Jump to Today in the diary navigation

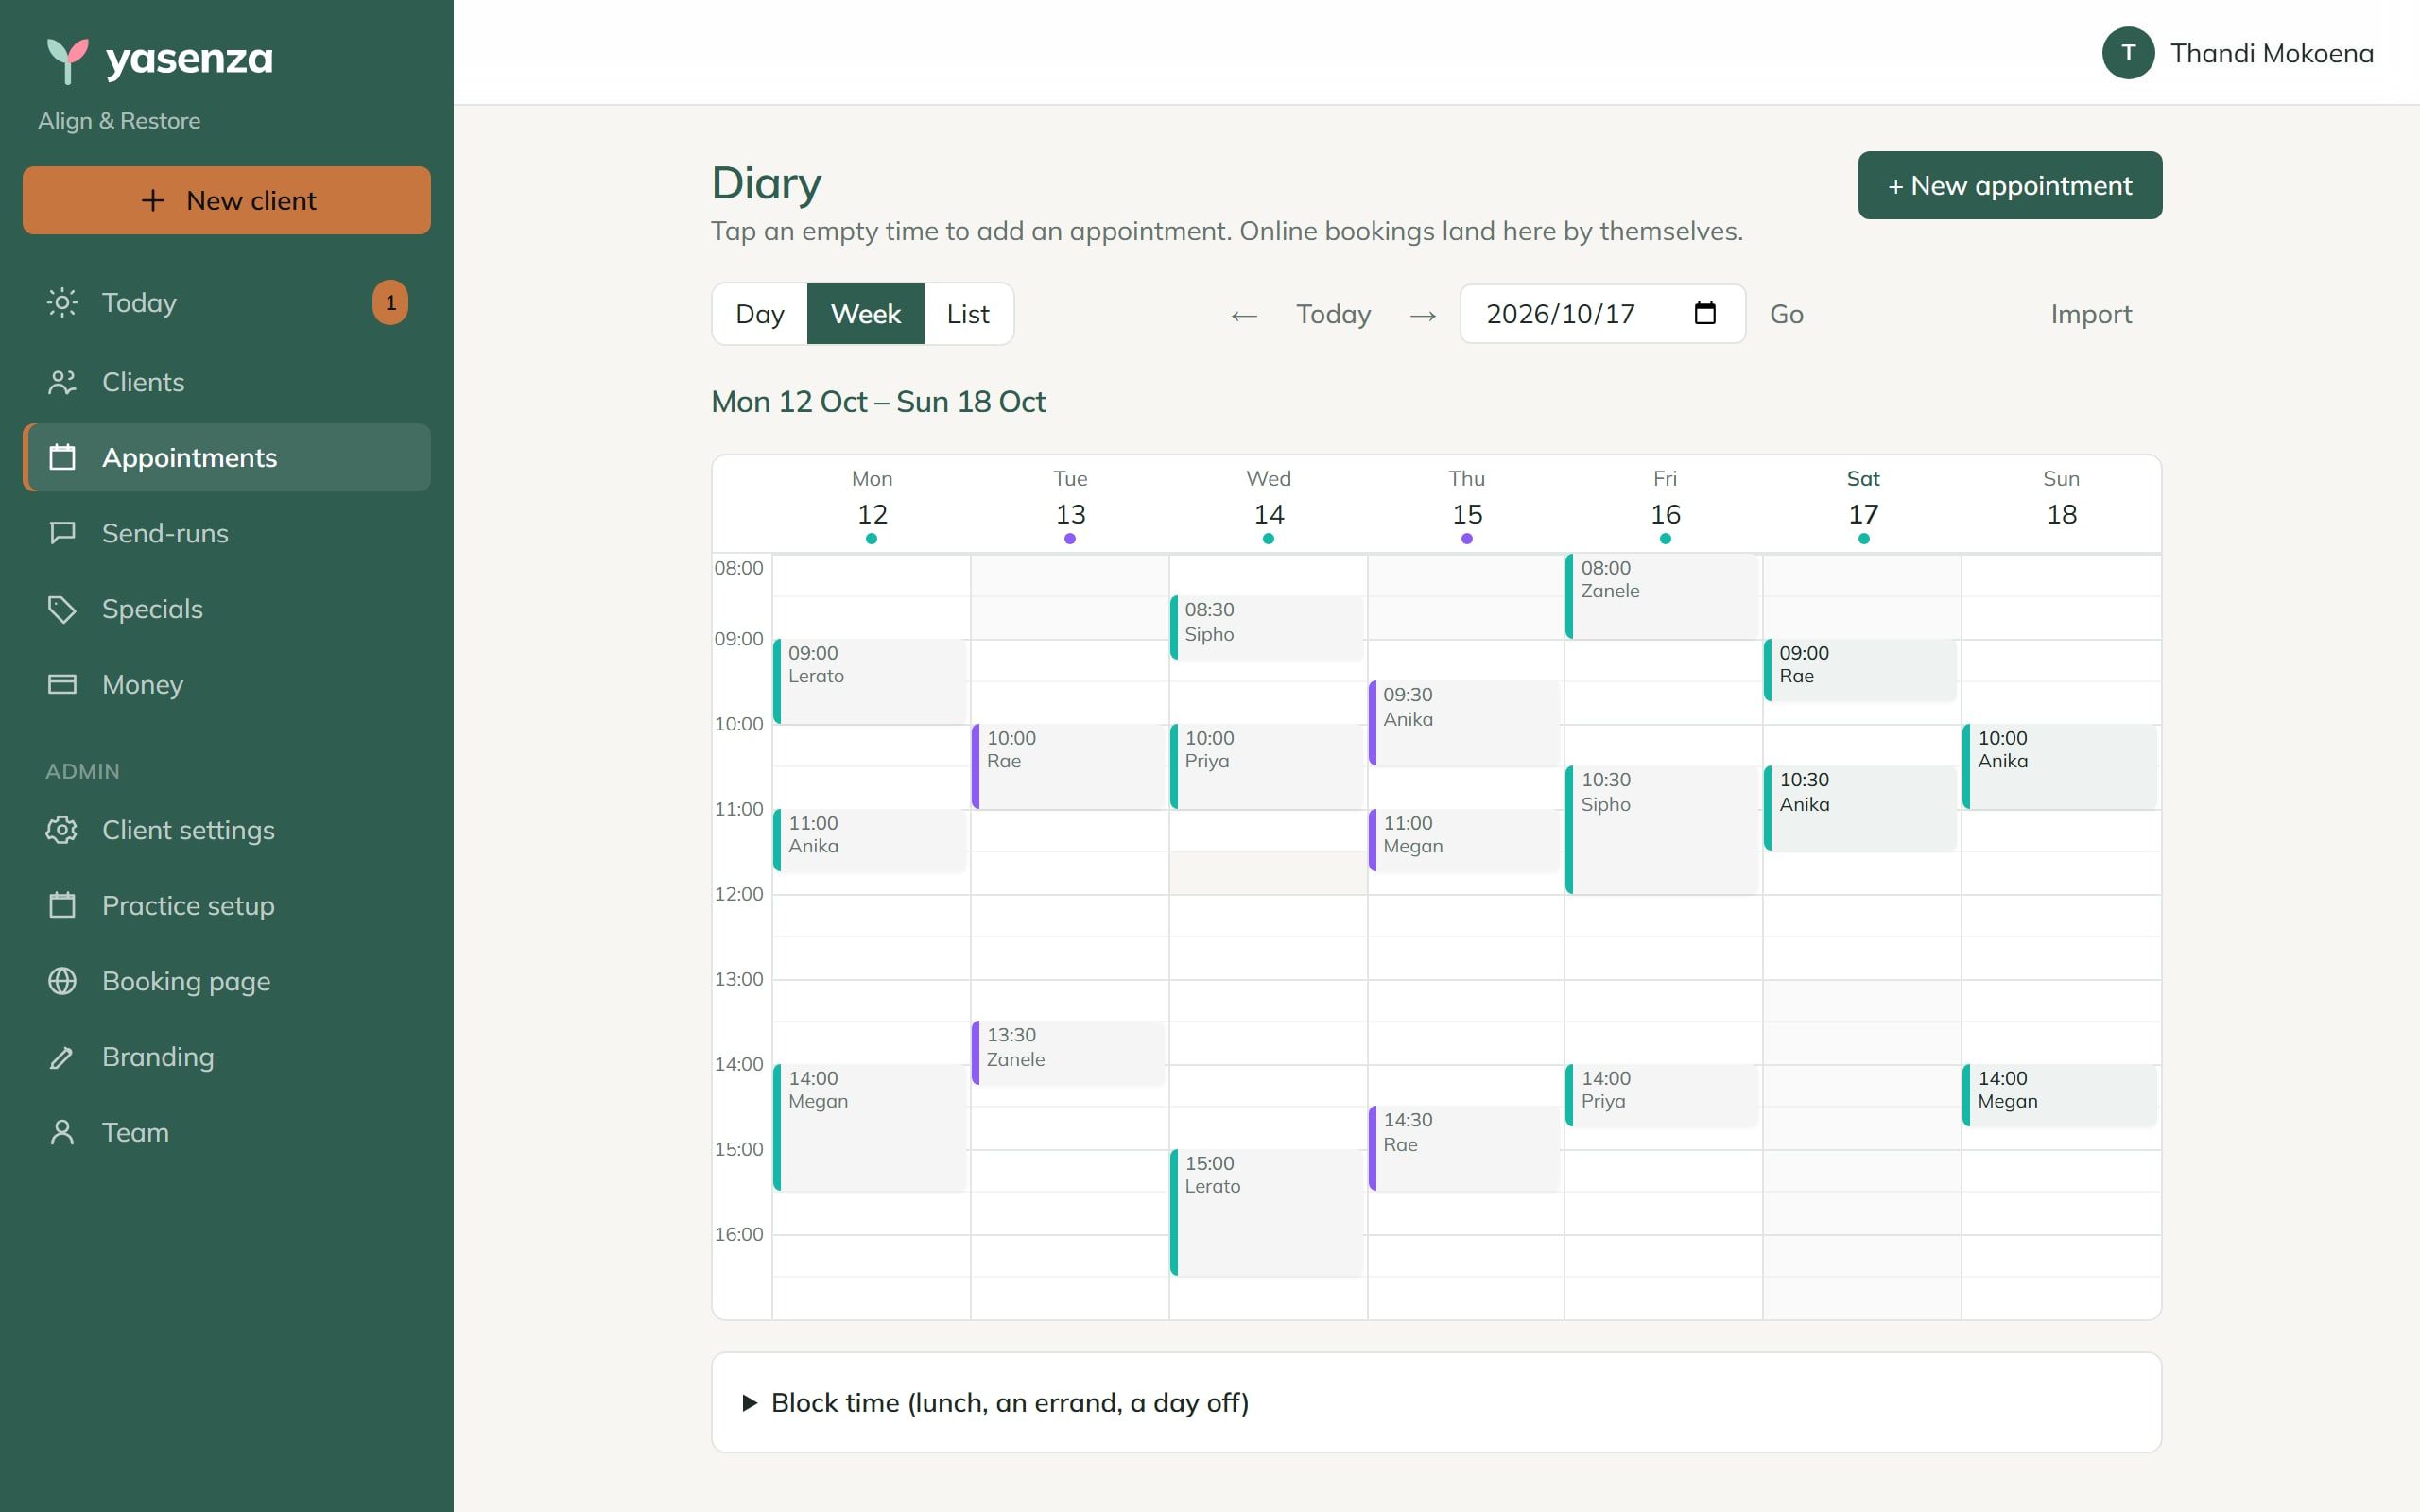click(x=1333, y=314)
